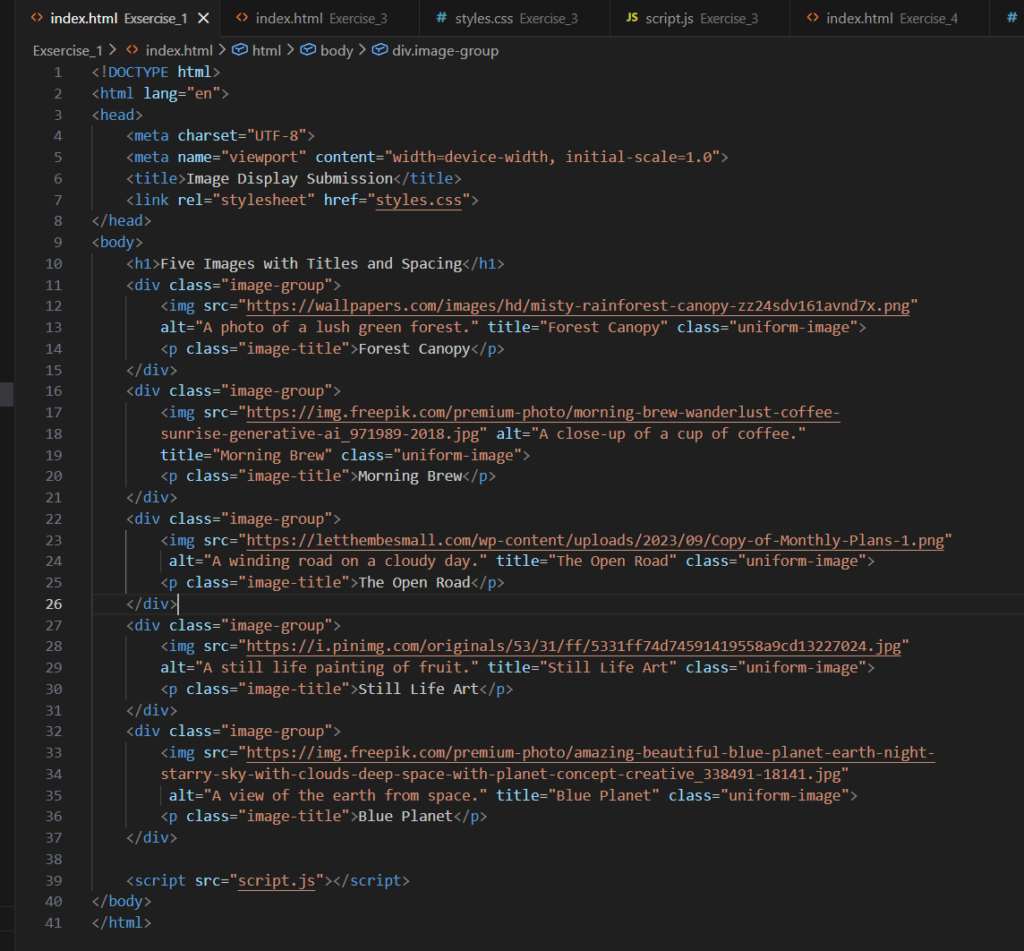Viewport: 1024px width, 951px height.
Task: Click the symbol icon beside div.image-group breadcrumb
Action: pos(380,50)
